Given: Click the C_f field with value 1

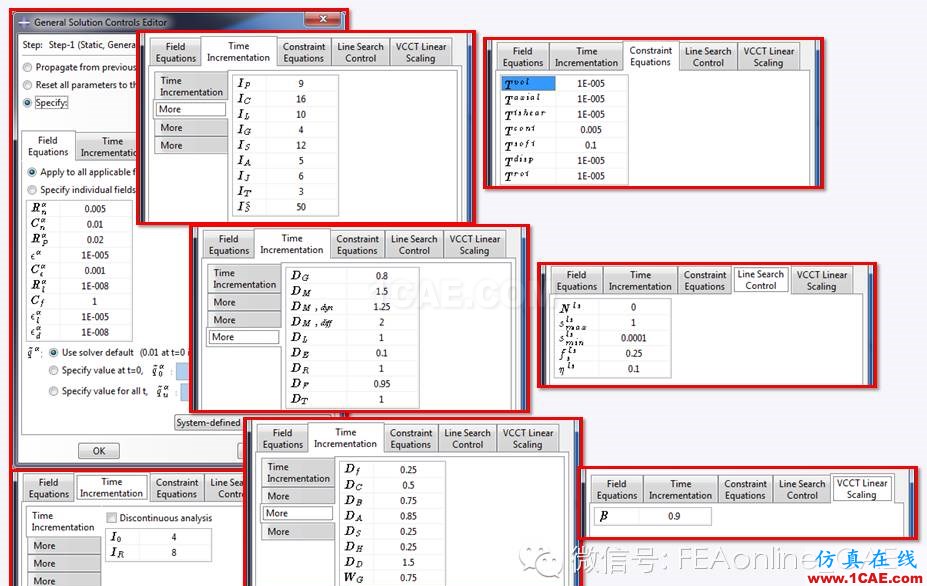Looking at the screenshot, I should 95,301.
